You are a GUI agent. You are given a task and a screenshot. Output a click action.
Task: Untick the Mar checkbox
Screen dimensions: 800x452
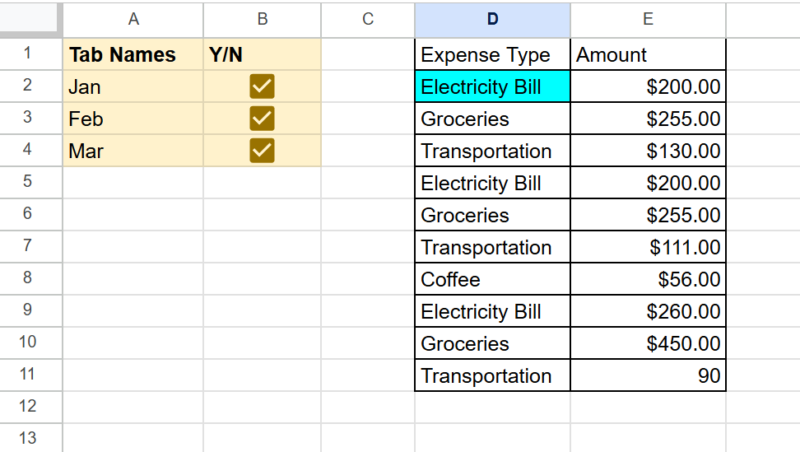coord(262,151)
